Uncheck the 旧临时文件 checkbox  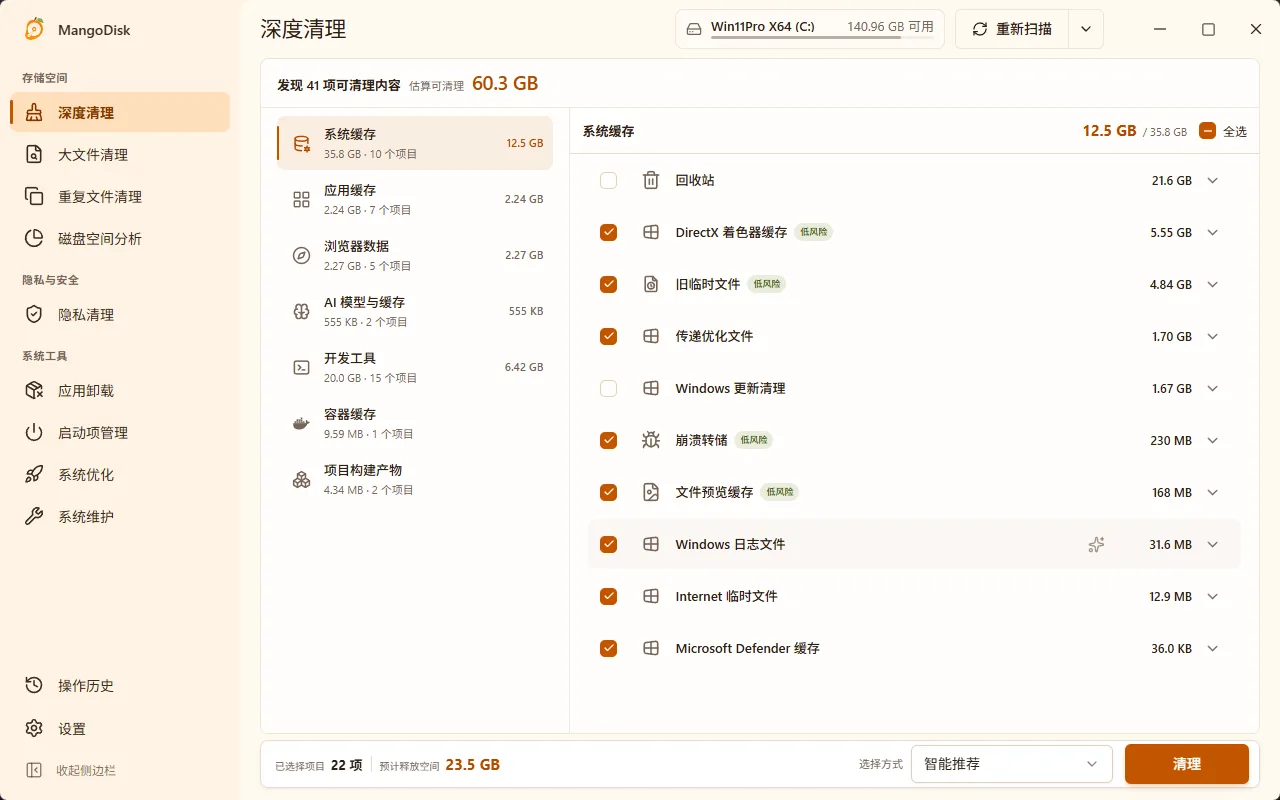pyautogui.click(x=608, y=285)
